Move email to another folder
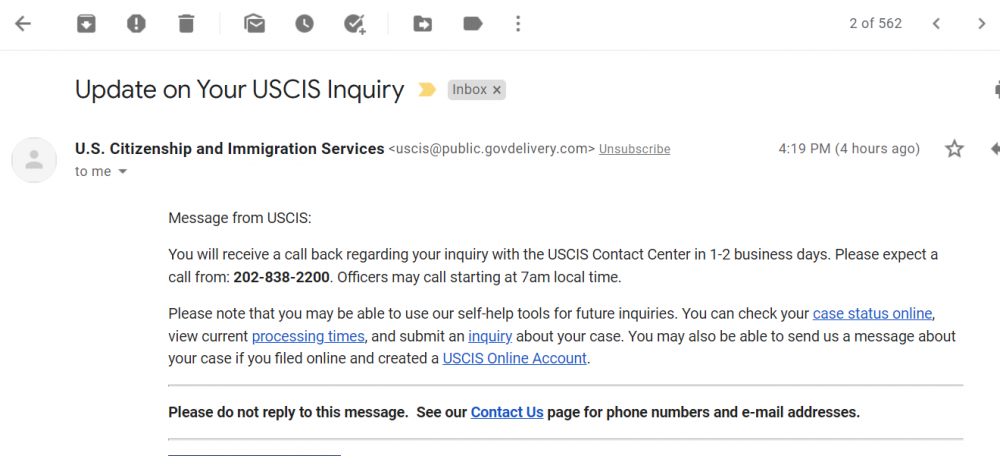Screen dimensions: 1000x456 (x=422, y=24)
